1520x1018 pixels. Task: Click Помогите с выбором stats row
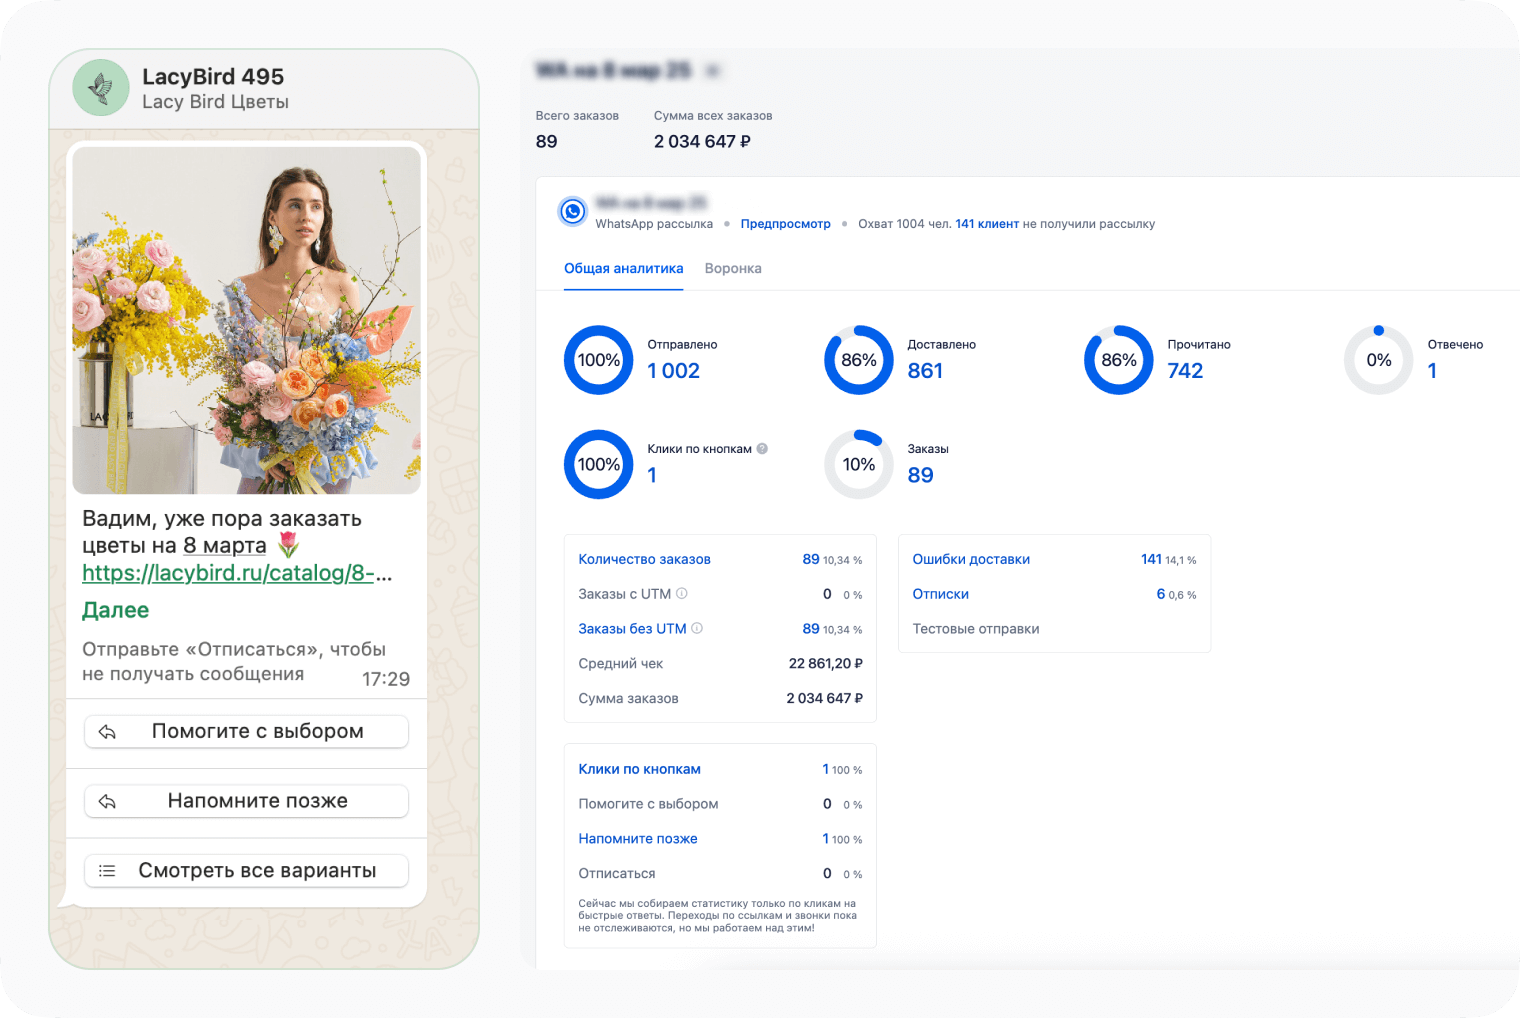[720, 804]
